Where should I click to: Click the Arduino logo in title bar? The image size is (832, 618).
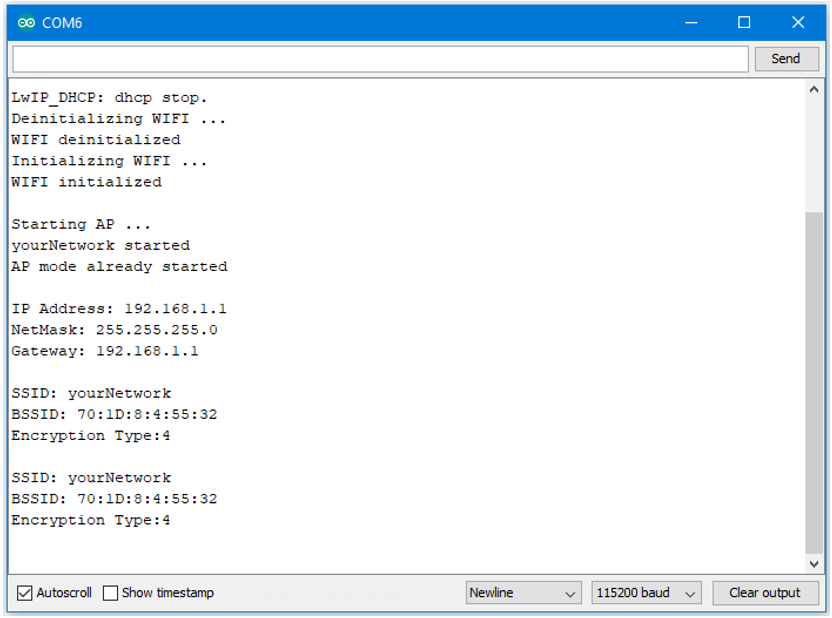click(26, 23)
